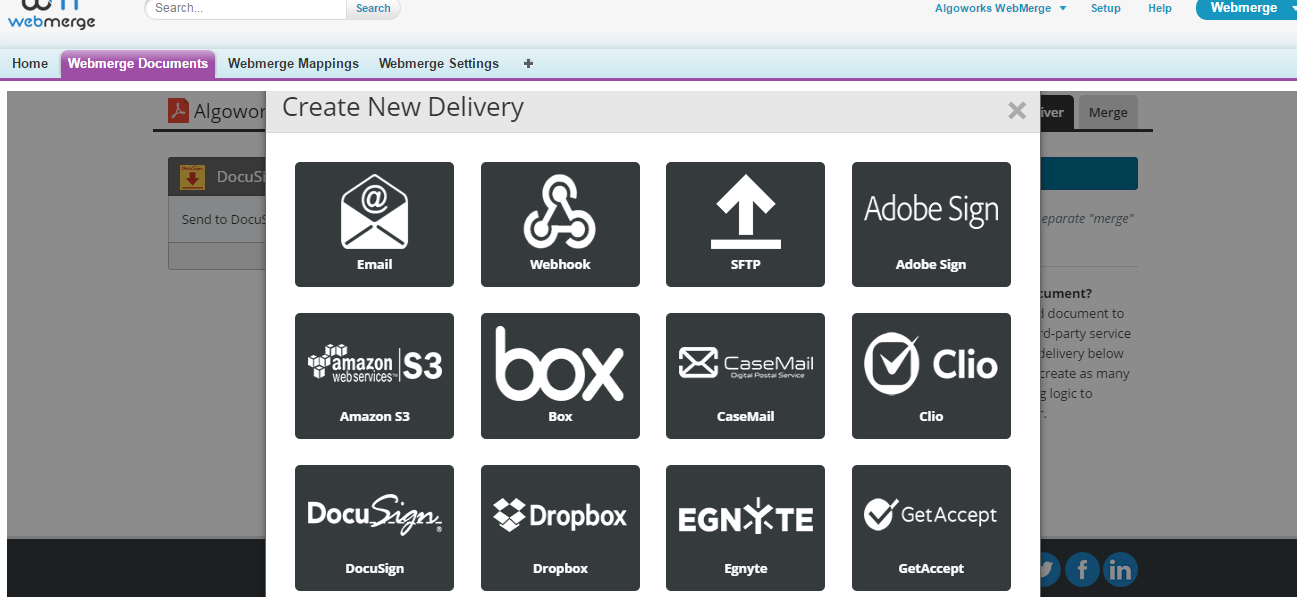Pick the SFTP upload delivery
Image resolution: width=1297 pixels, height=597 pixels.
click(745, 224)
